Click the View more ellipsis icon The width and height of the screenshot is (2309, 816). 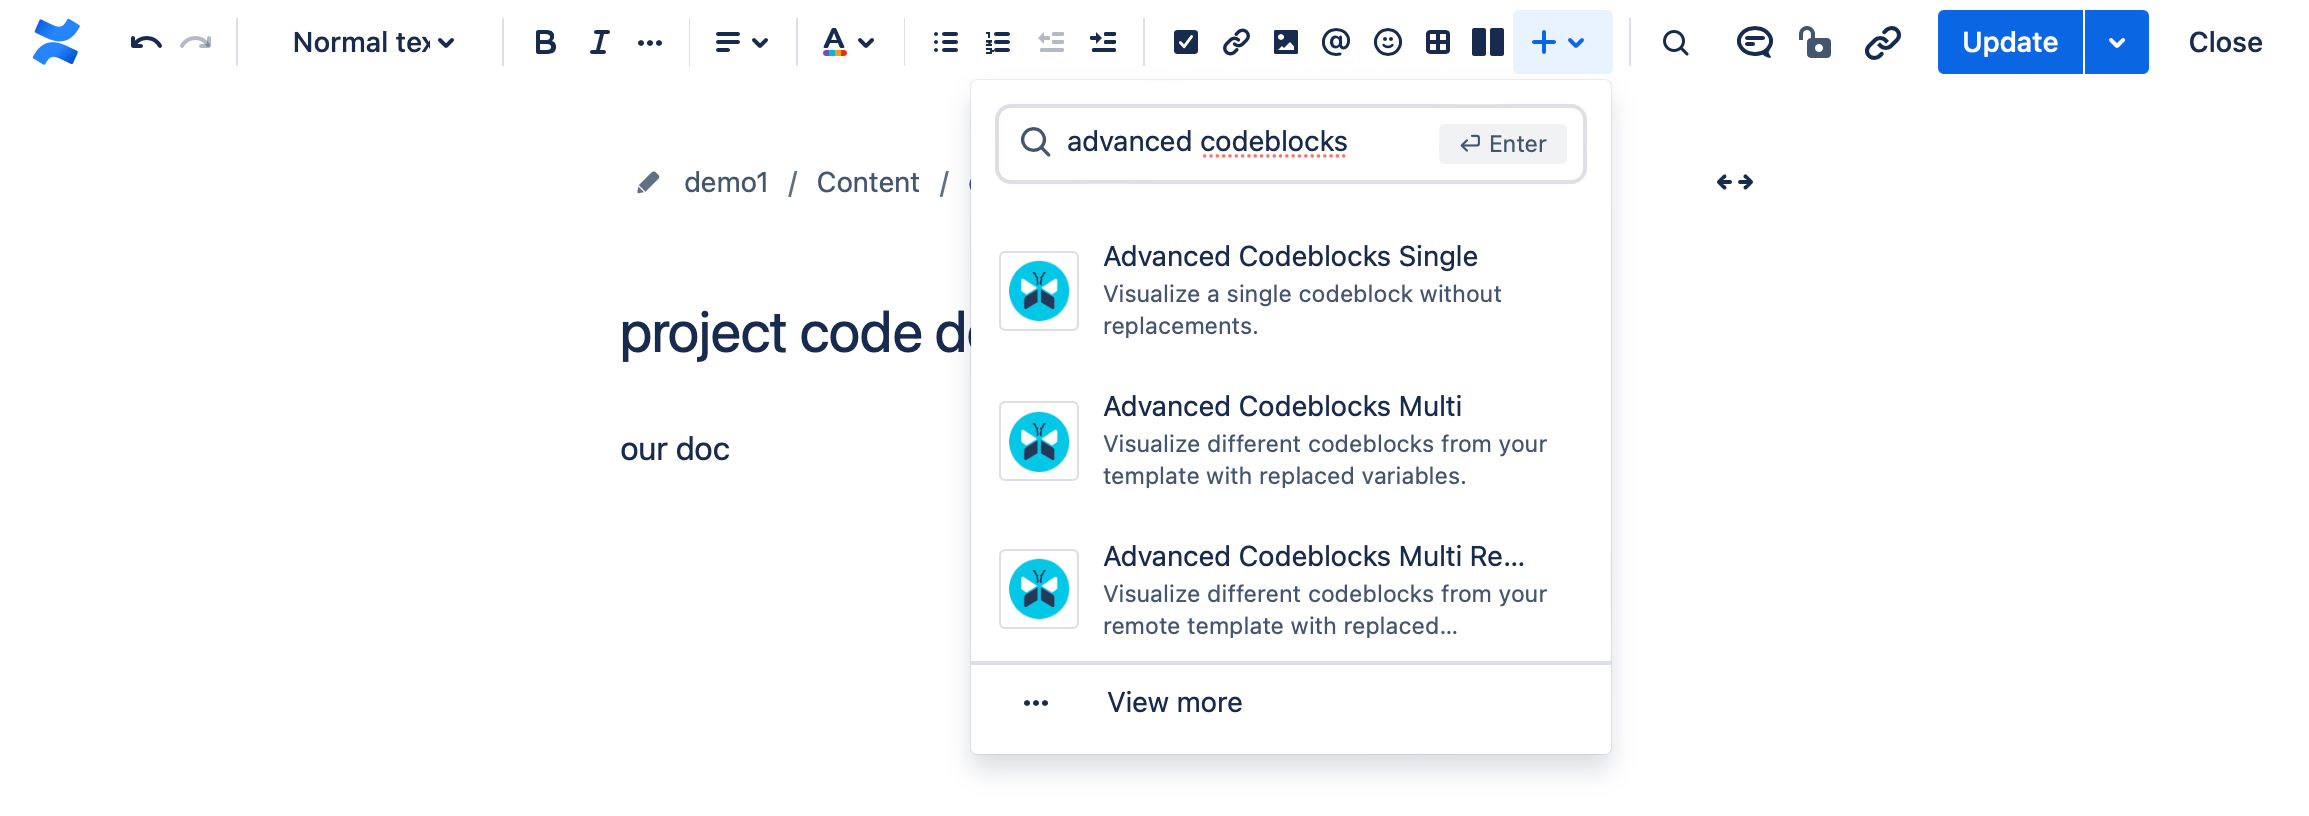[1036, 703]
